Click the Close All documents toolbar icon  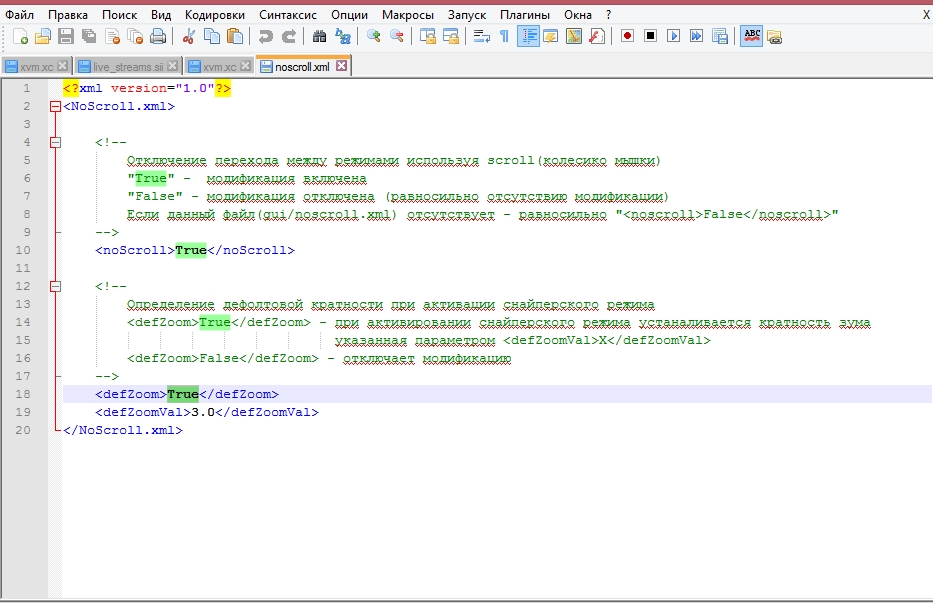pos(135,37)
